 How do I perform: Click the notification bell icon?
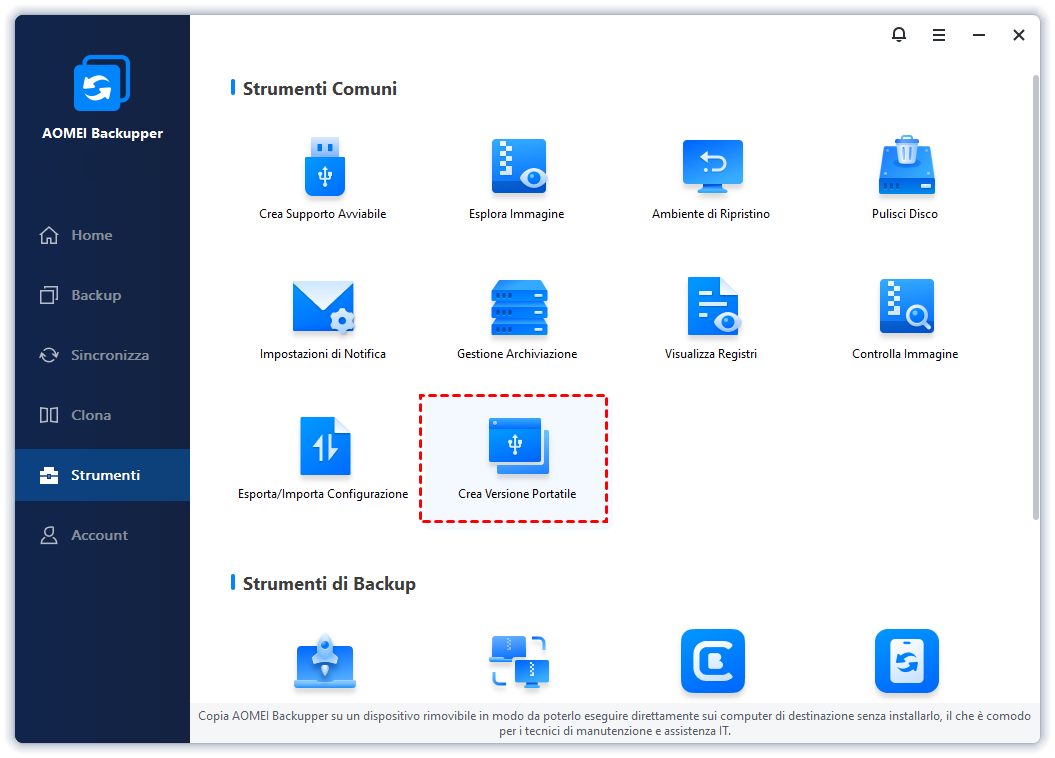pos(898,34)
